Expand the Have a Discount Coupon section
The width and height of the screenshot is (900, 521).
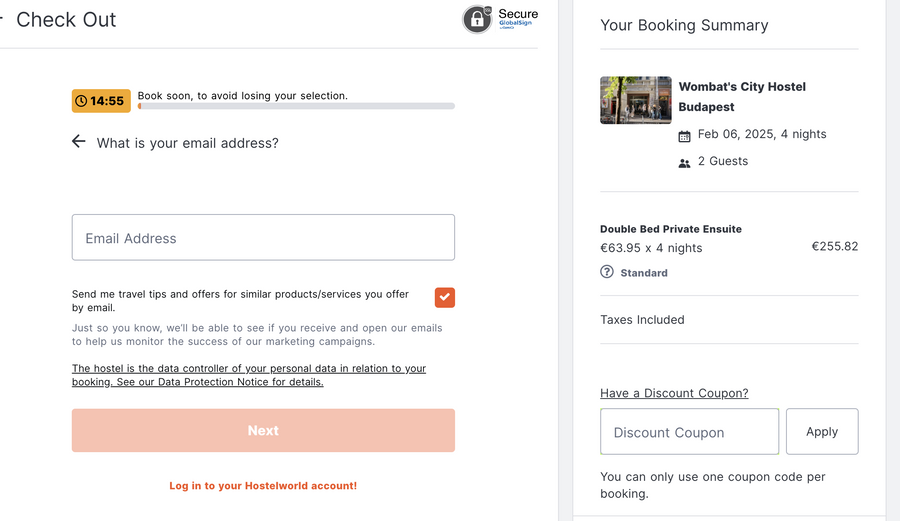(674, 393)
